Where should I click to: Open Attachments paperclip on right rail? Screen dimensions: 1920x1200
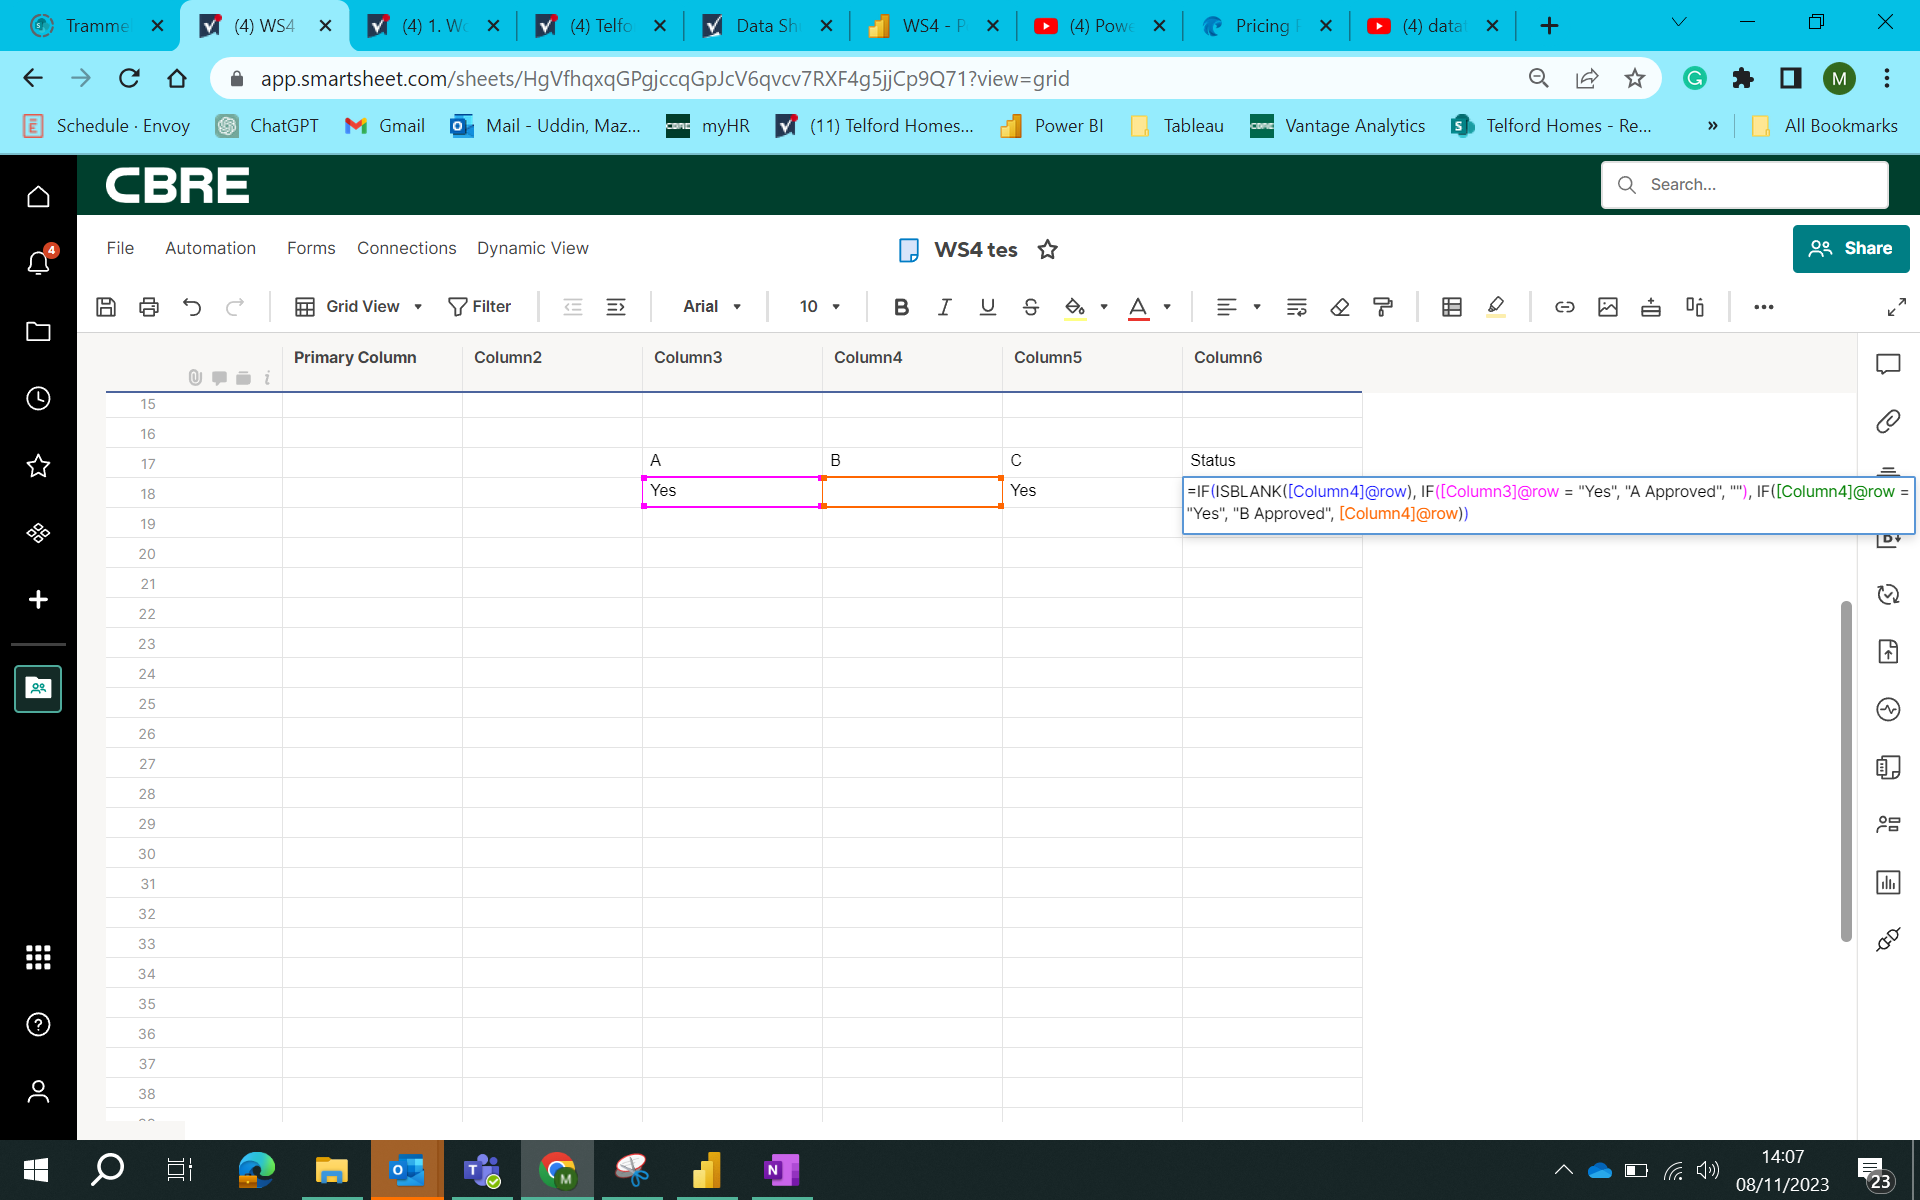1888,422
